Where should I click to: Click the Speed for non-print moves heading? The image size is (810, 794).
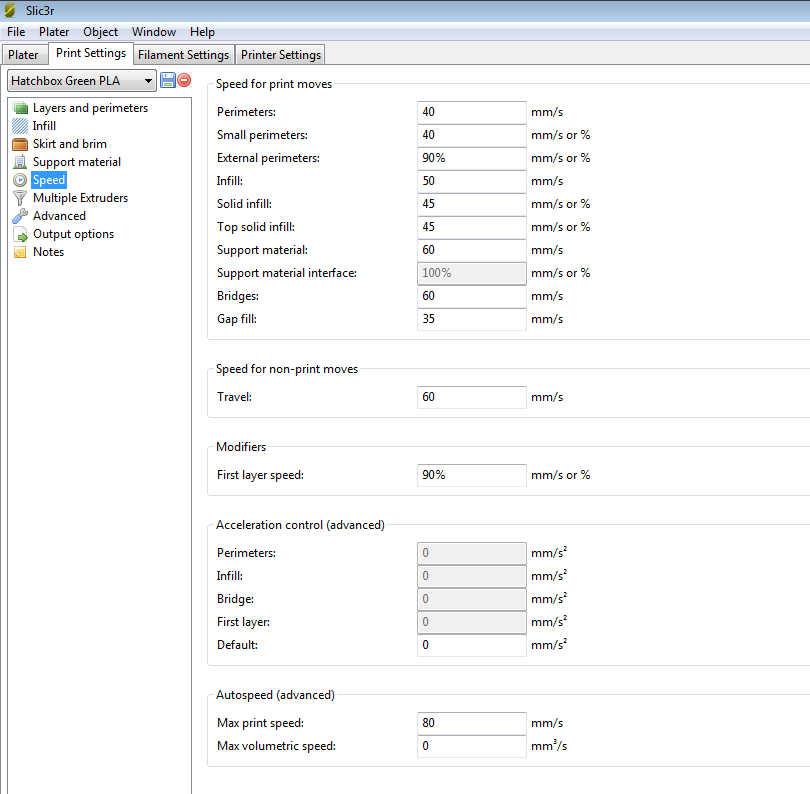point(287,369)
